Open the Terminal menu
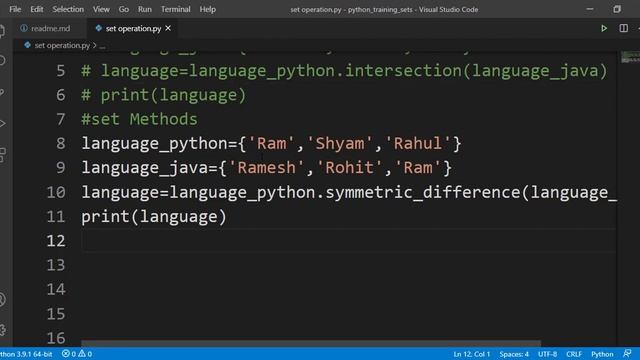The height and width of the screenshot is (360, 640). coord(176,9)
